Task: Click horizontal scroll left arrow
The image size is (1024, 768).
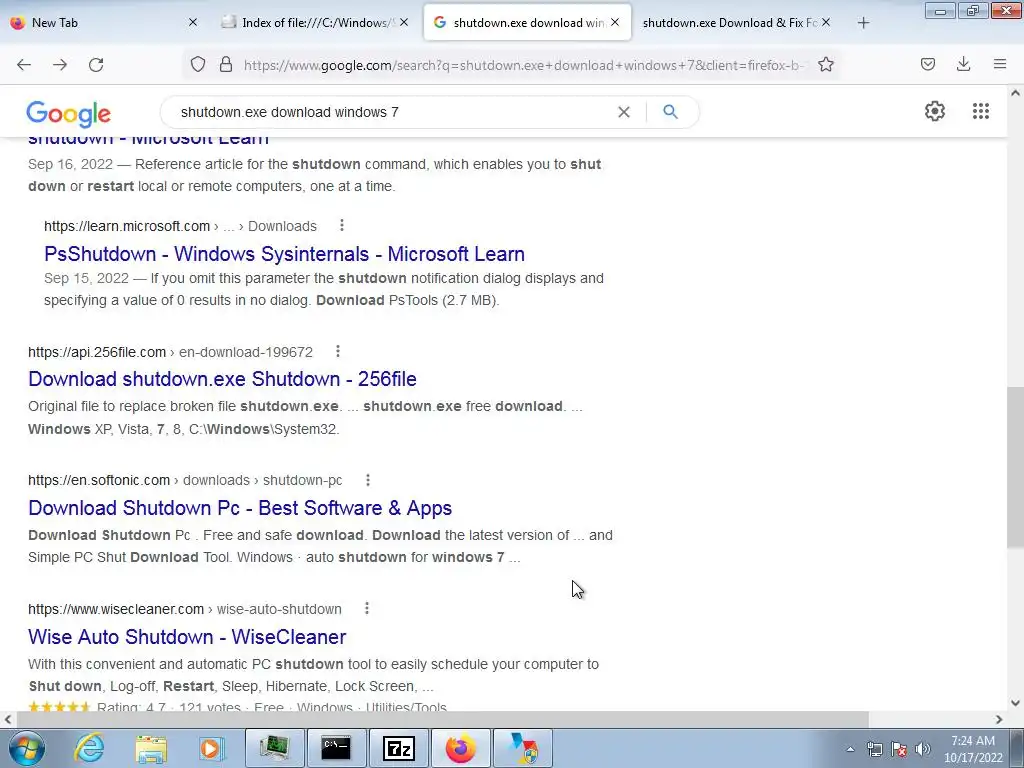Action: [x=7, y=719]
